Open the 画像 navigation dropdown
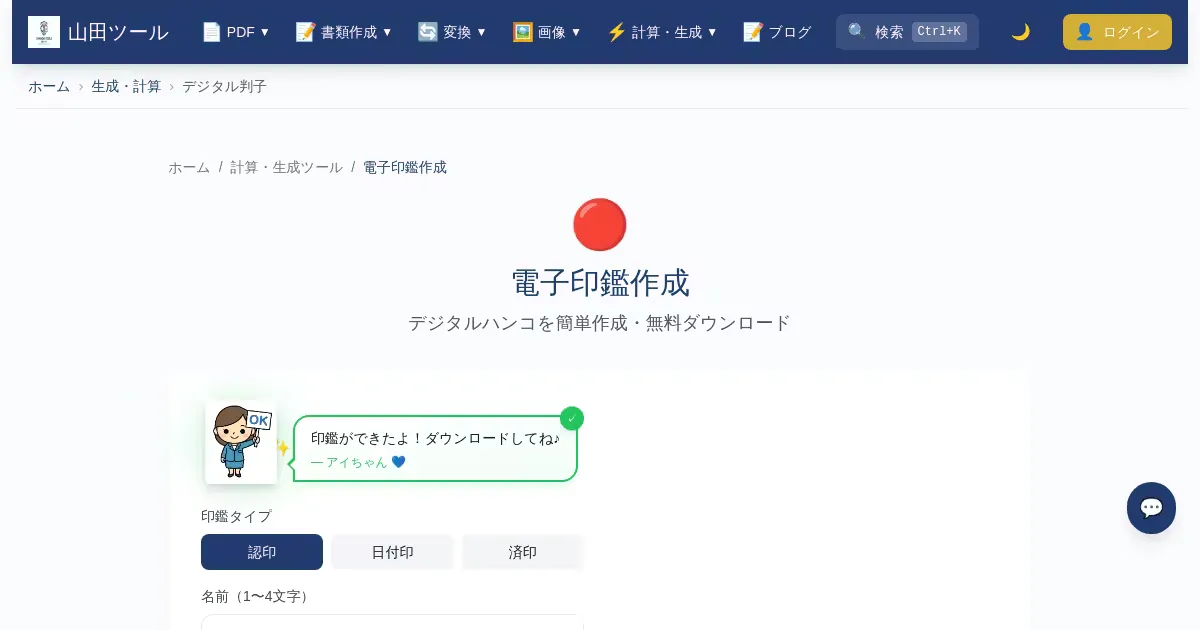The width and height of the screenshot is (1200, 630). pos(547,32)
